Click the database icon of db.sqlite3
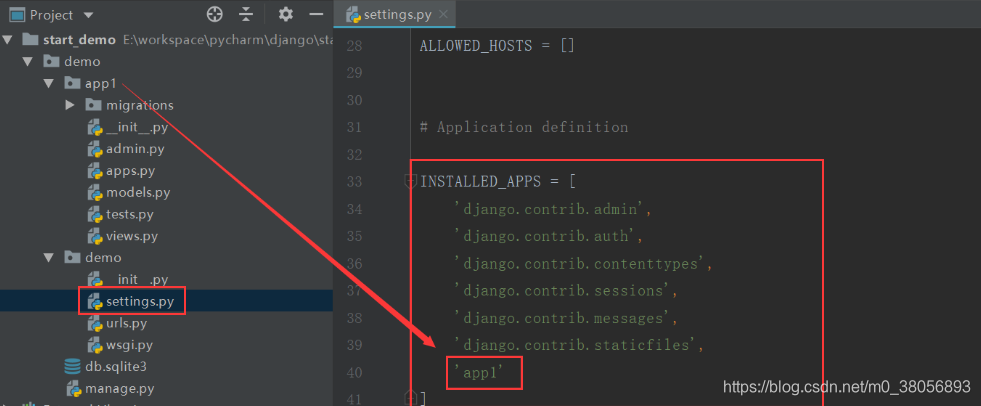981x406 pixels. [73, 367]
